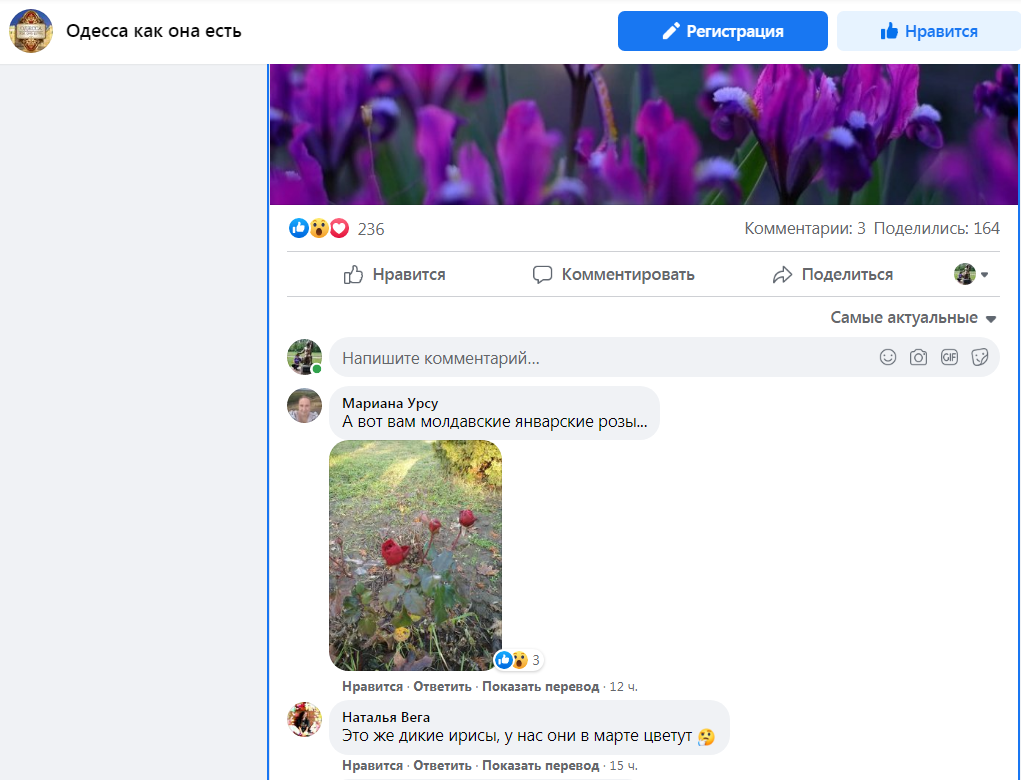Viewport: 1021px width, 780px height.
Task: Attach photo using camera icon
Action: pyautogui.click(x=918, y=357)
